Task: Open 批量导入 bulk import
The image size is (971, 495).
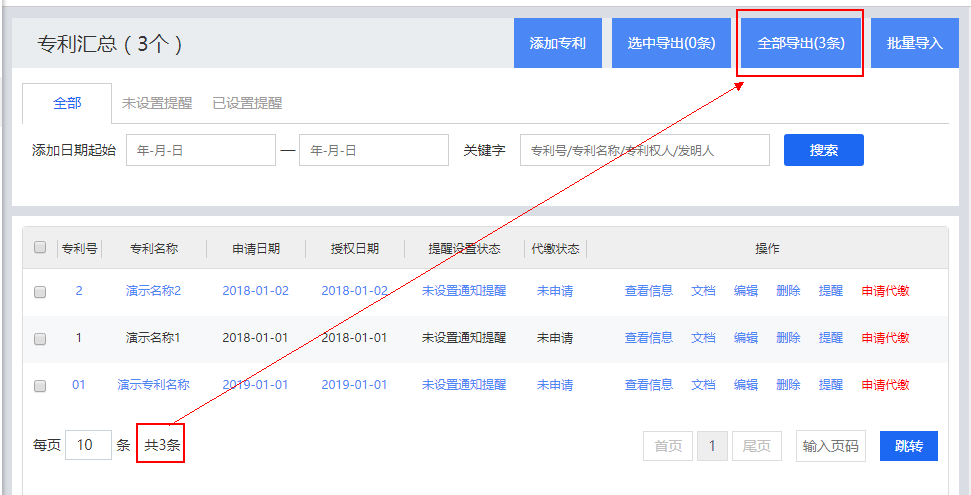Action: click(915, 43)
